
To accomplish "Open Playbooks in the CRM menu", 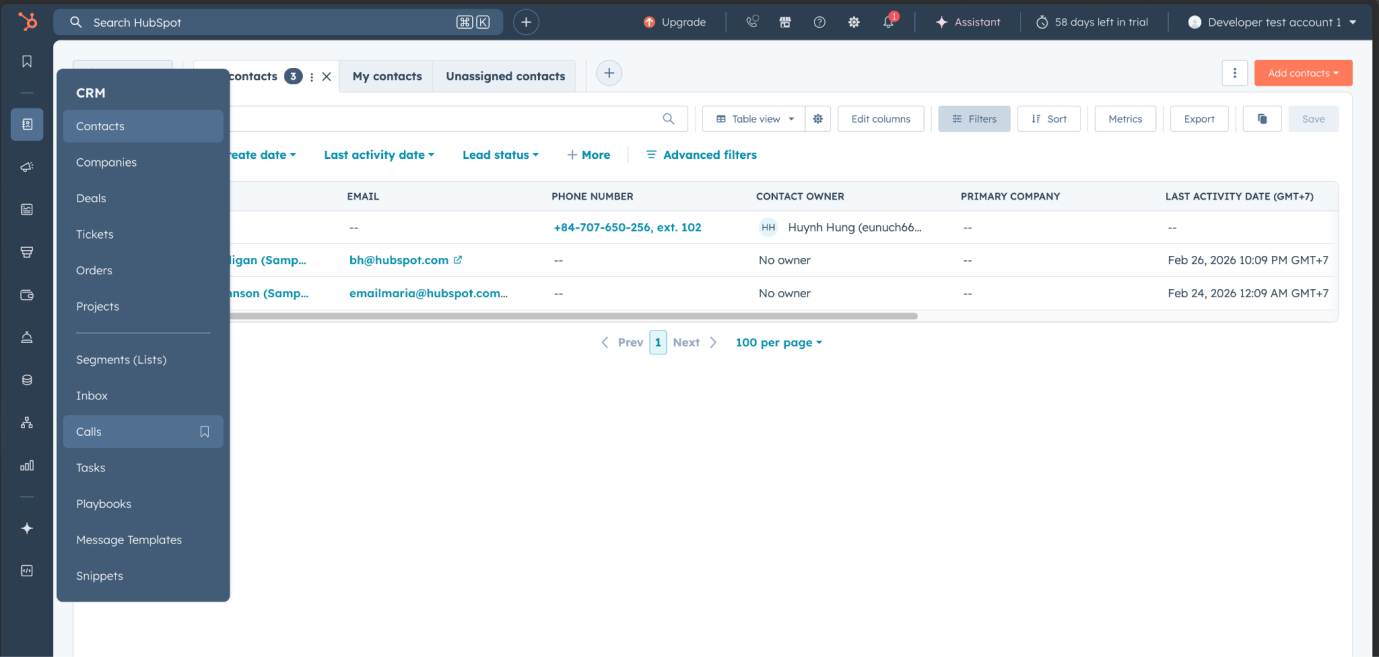I will (143, 504).
